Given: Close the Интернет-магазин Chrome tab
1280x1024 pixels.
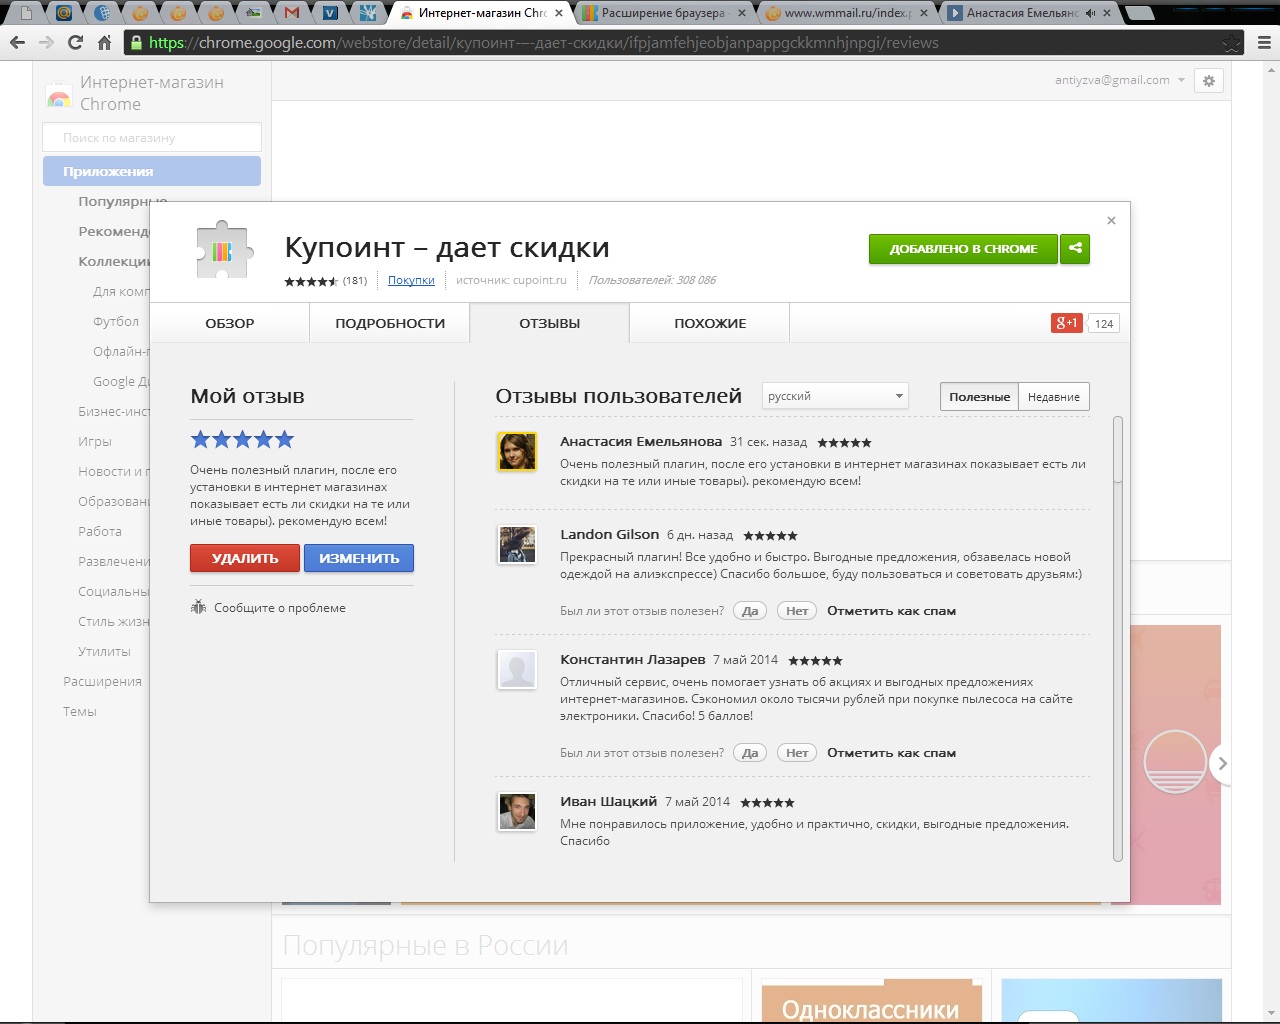Looking at the screenshot, I should (x=559, y=13).
